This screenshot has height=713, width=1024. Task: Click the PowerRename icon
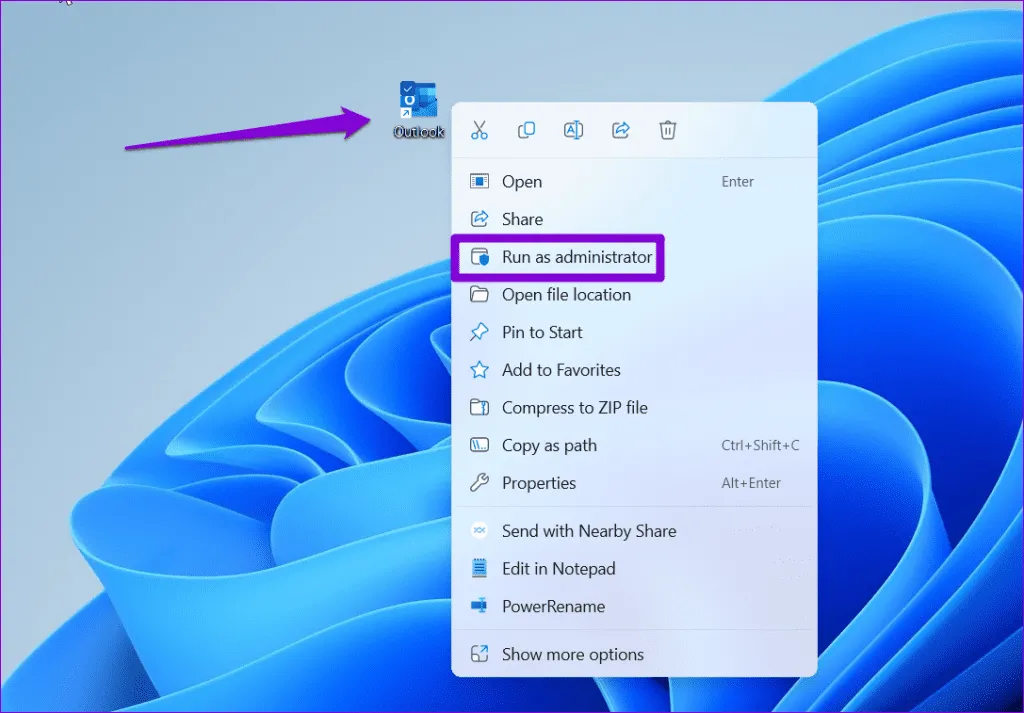(x=480, y=607)
